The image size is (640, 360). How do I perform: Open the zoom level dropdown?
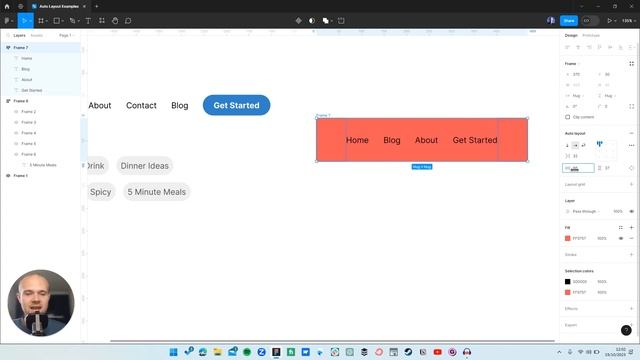(629, 20)
